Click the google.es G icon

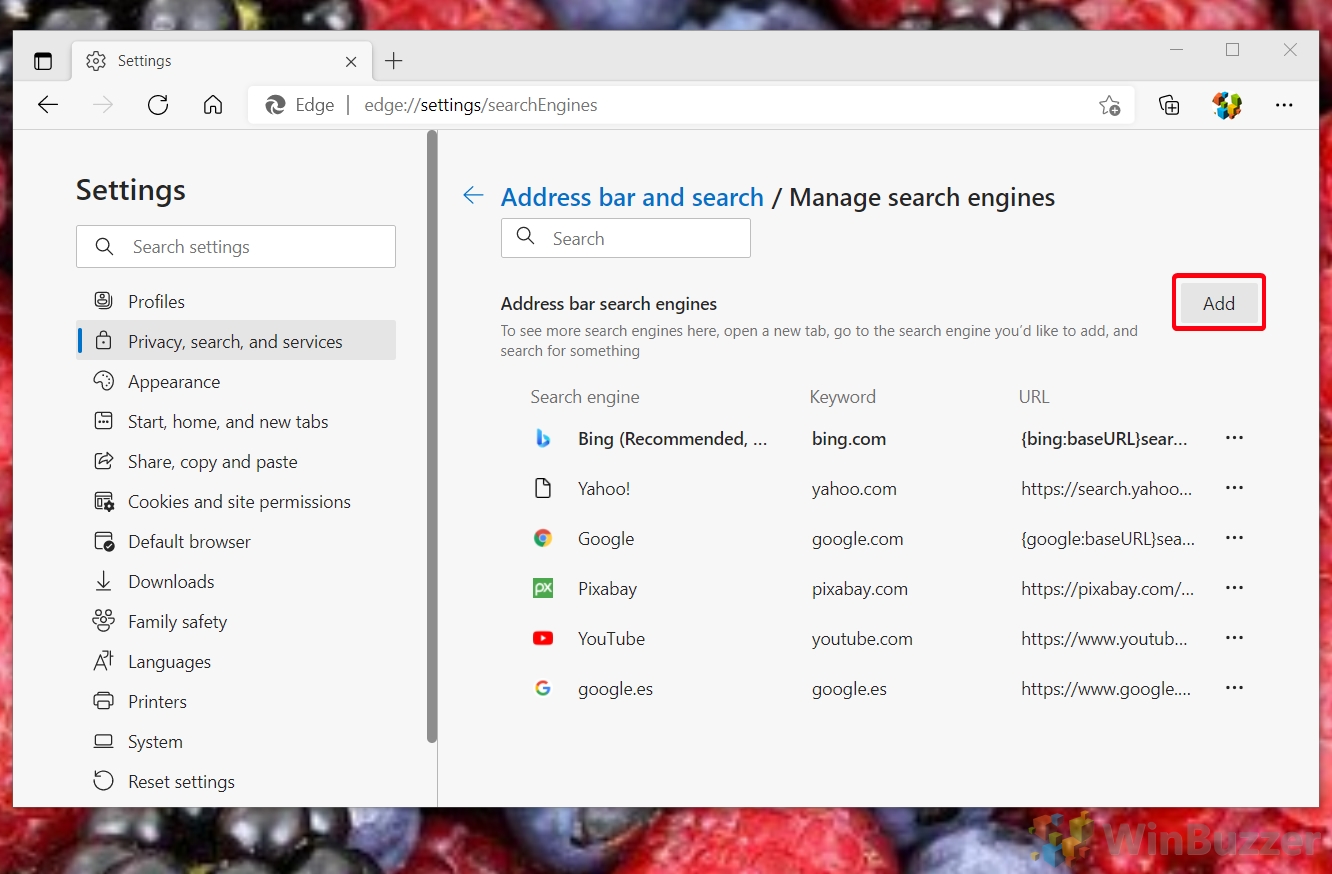[x=543, y=688]
